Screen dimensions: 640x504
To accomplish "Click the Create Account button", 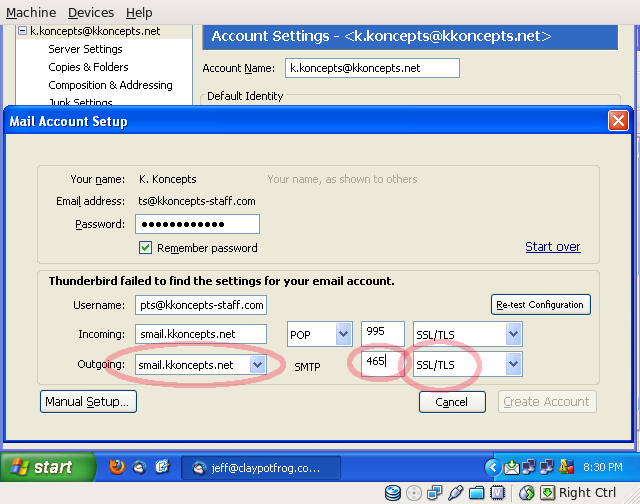I will tap(547, 402).
